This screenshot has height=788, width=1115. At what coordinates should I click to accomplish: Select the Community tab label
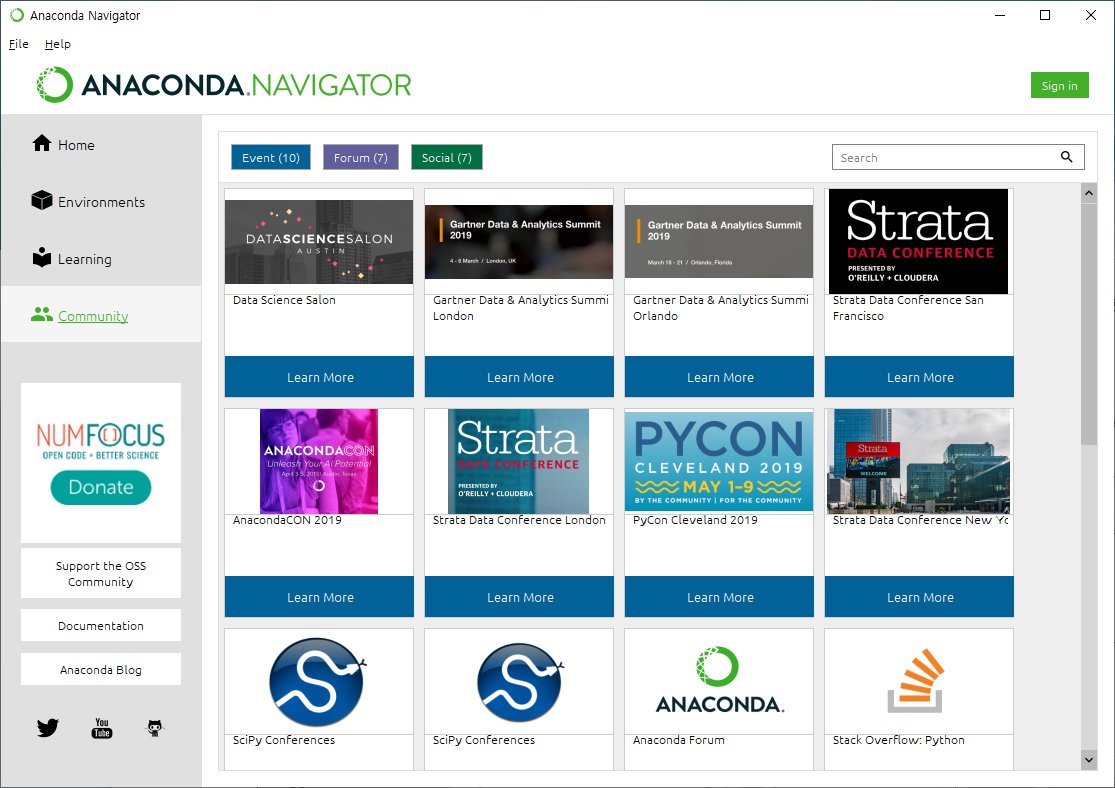[x=93, y=316]
